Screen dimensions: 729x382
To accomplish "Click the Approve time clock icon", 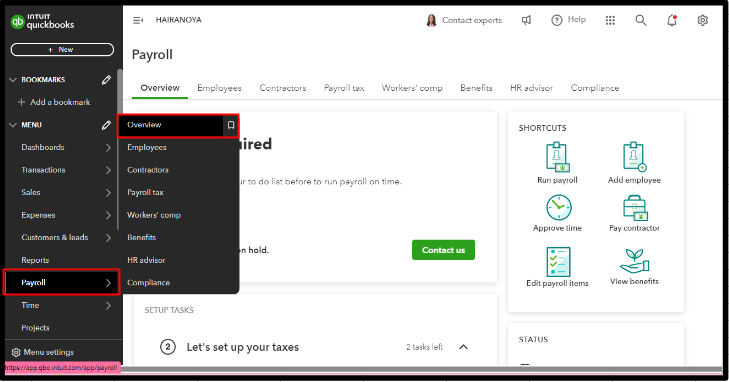I will [x=558, y=207].
